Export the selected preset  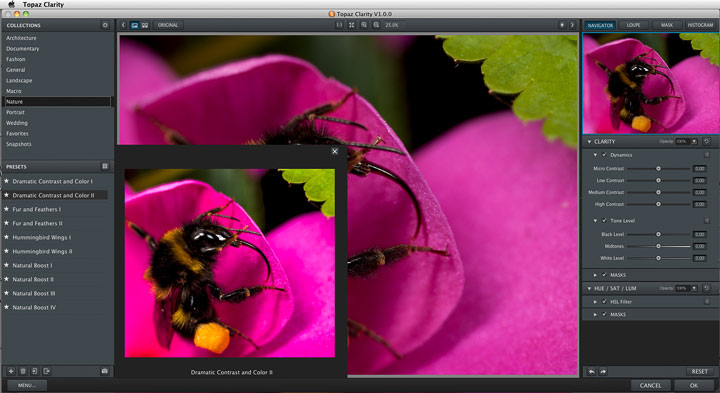point(47,371)
